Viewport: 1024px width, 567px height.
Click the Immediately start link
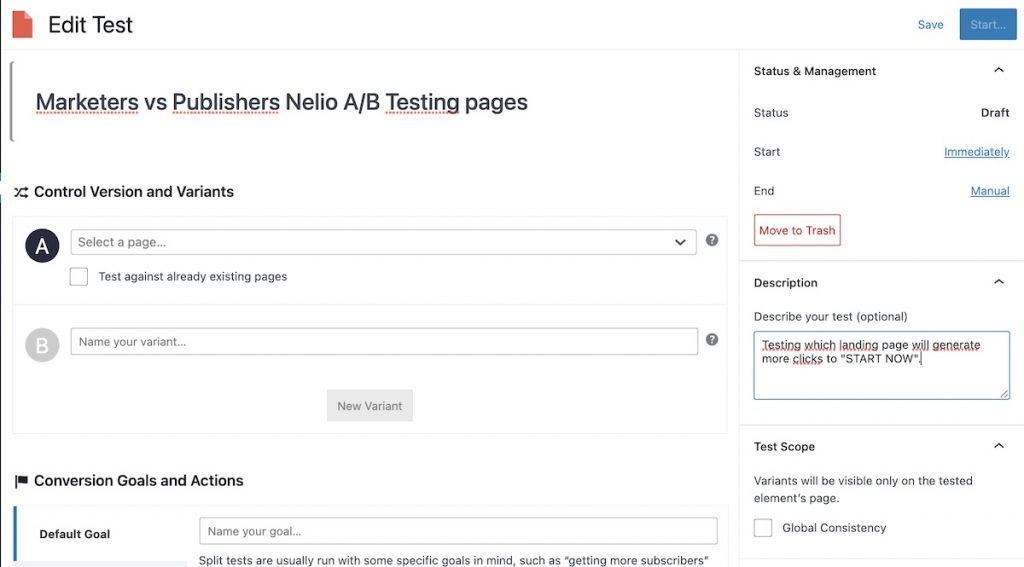pyautogui.click(x=976, y=152)
